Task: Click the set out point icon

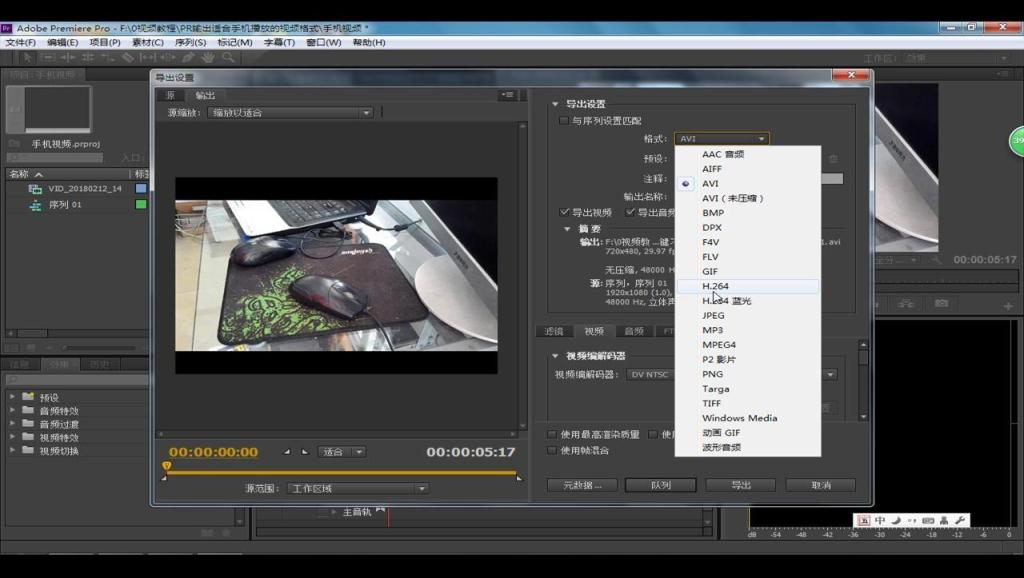Action: pyautogui.click(x=305, y=452)
